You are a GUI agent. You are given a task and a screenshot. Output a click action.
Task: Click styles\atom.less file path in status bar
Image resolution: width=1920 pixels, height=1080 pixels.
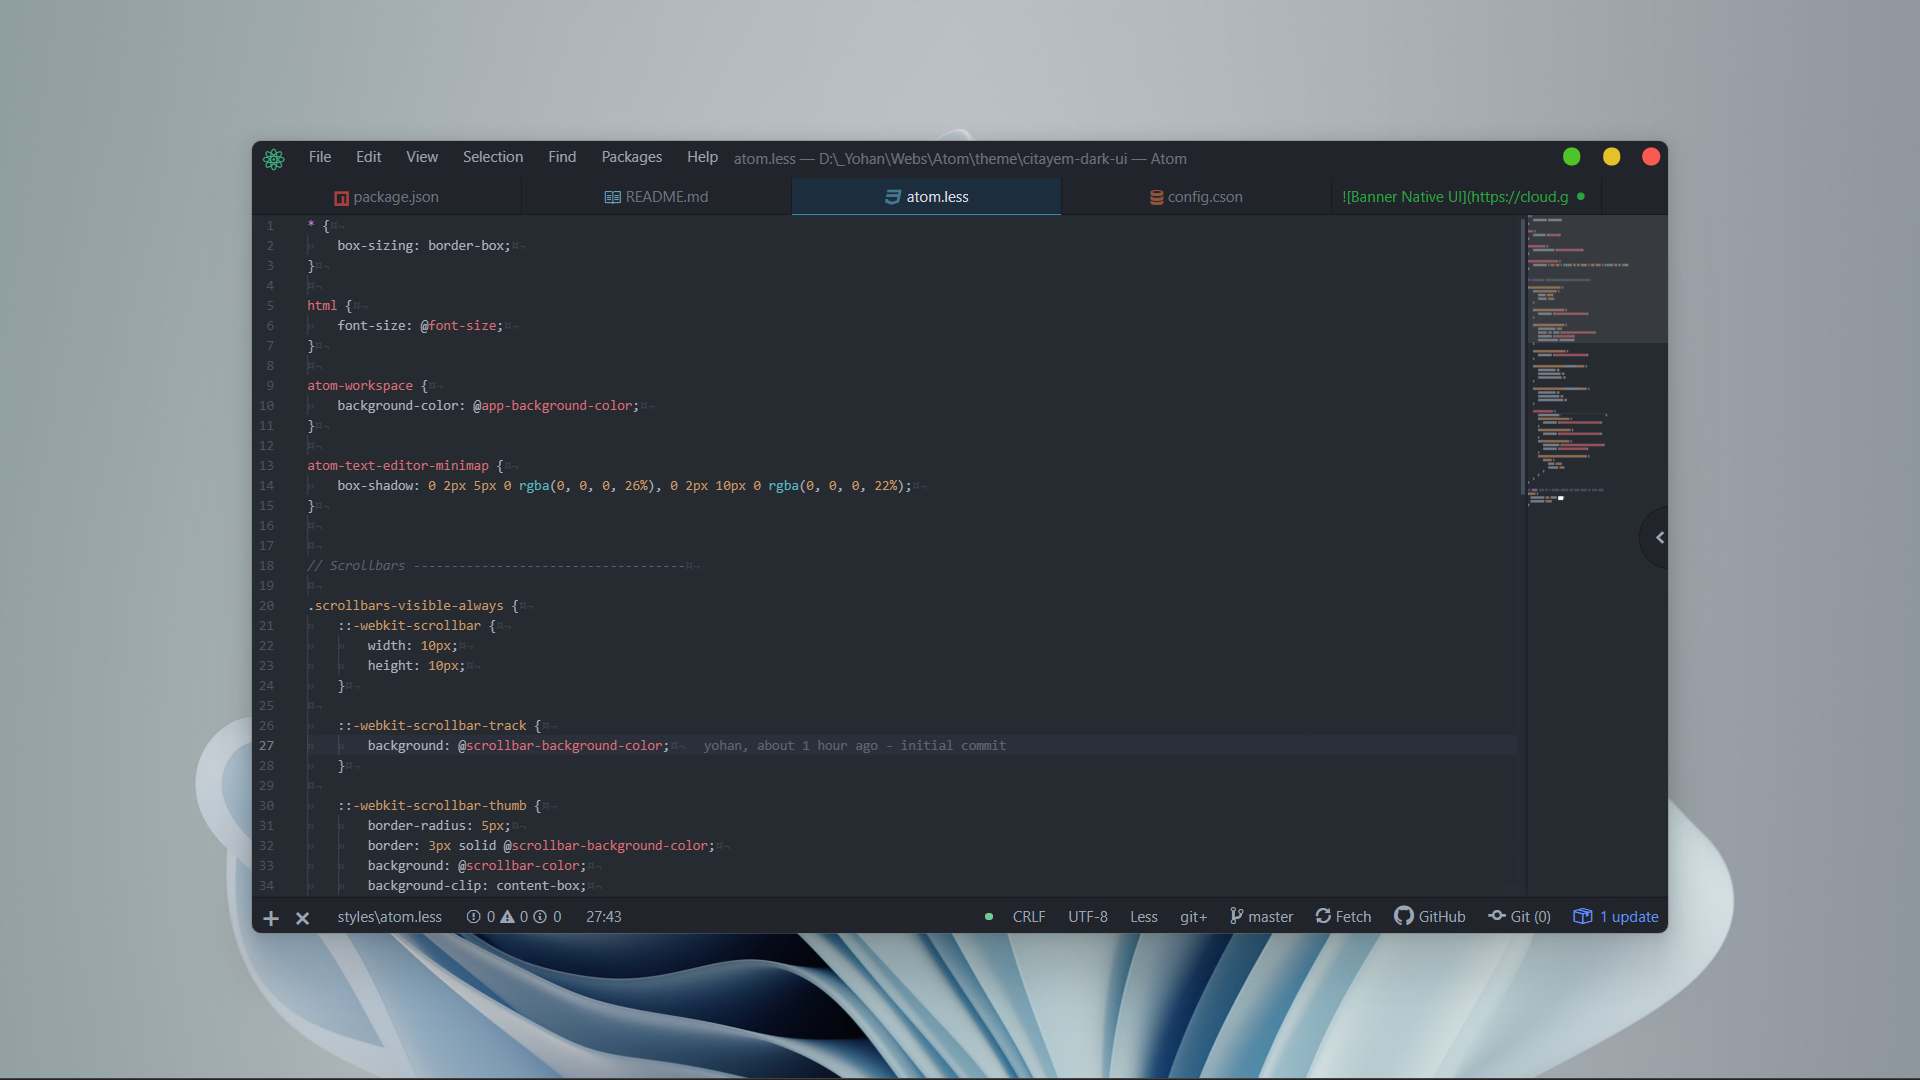(x=390, y=917)
